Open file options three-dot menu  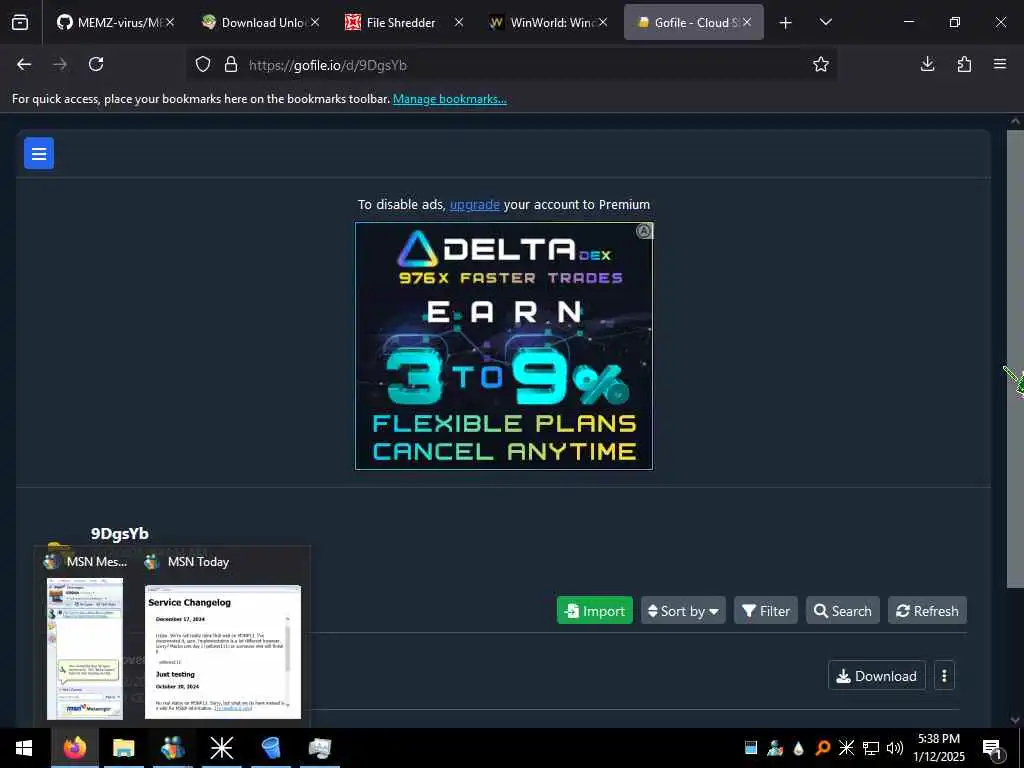coord(944,676)
